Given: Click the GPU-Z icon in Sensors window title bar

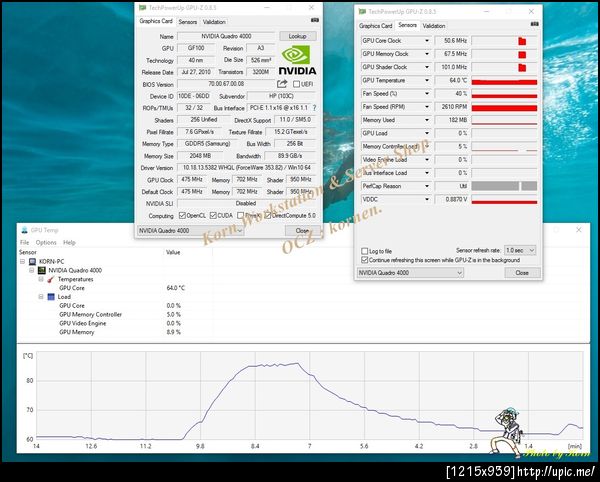Looking at the screenshot, I should point(362,11).
